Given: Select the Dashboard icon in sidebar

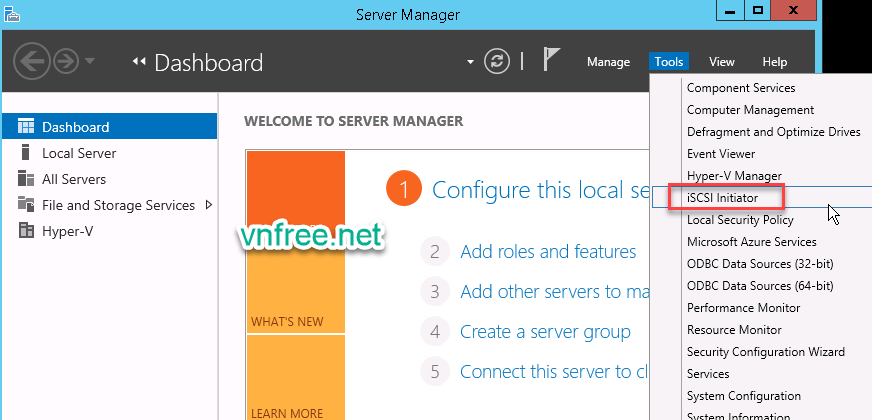Looking at the screenshot, I should (x=26, y=127).
